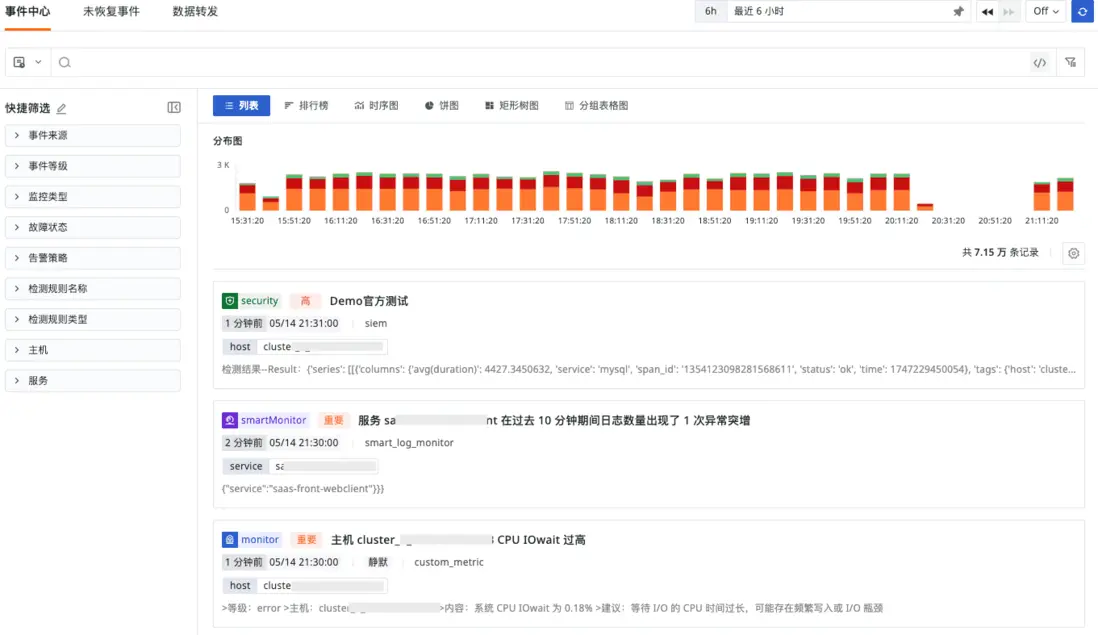This screenshot has height=635, width=1098.
Task: Open the query syntax editor icon
Action: [x=1039, y=62]
